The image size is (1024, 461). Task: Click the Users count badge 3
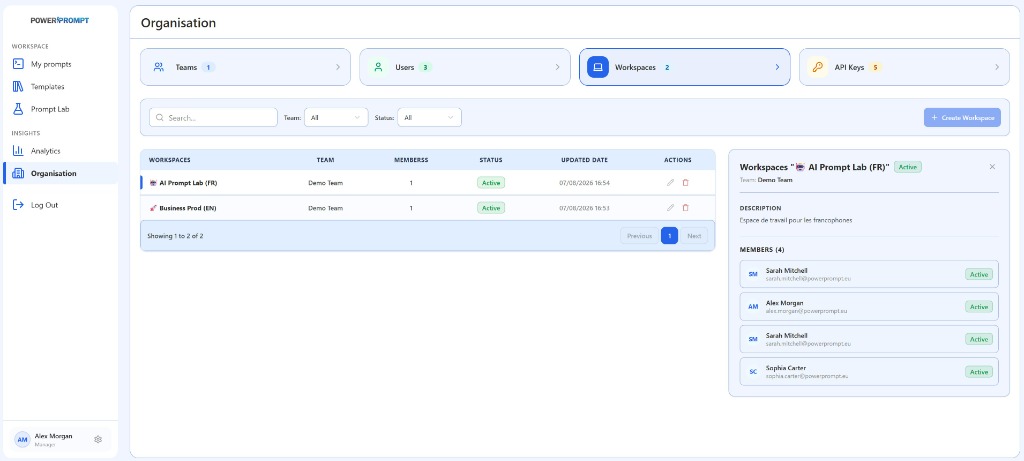[425, 67]
